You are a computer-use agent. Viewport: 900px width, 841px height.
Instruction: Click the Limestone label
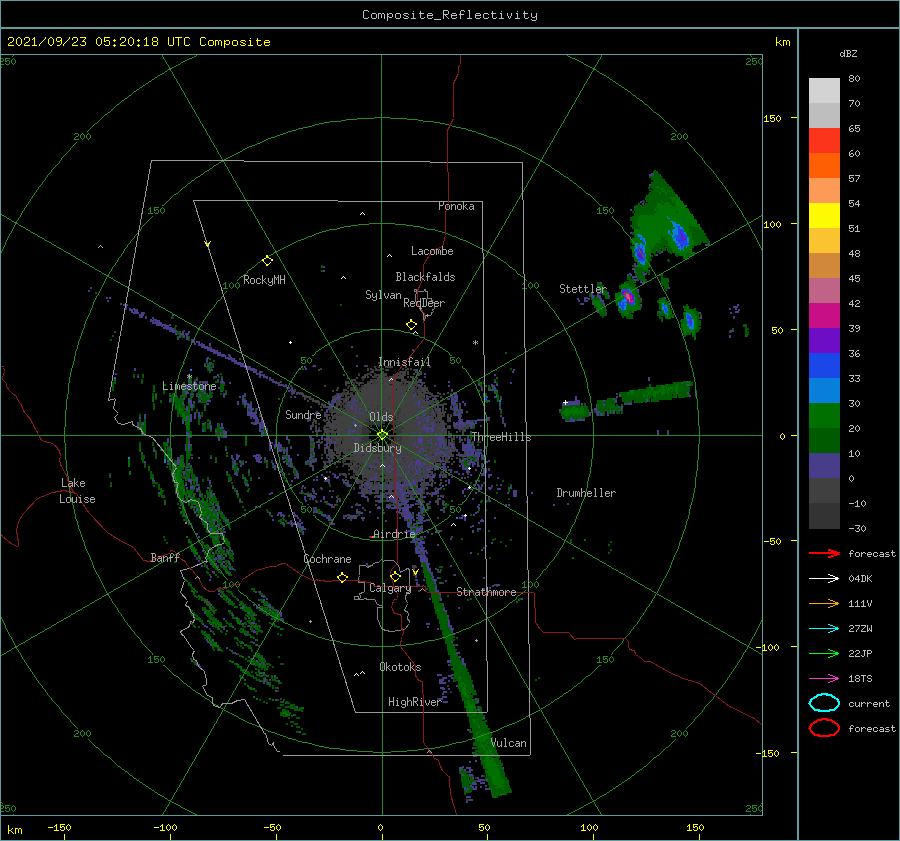tap(189, 386)
